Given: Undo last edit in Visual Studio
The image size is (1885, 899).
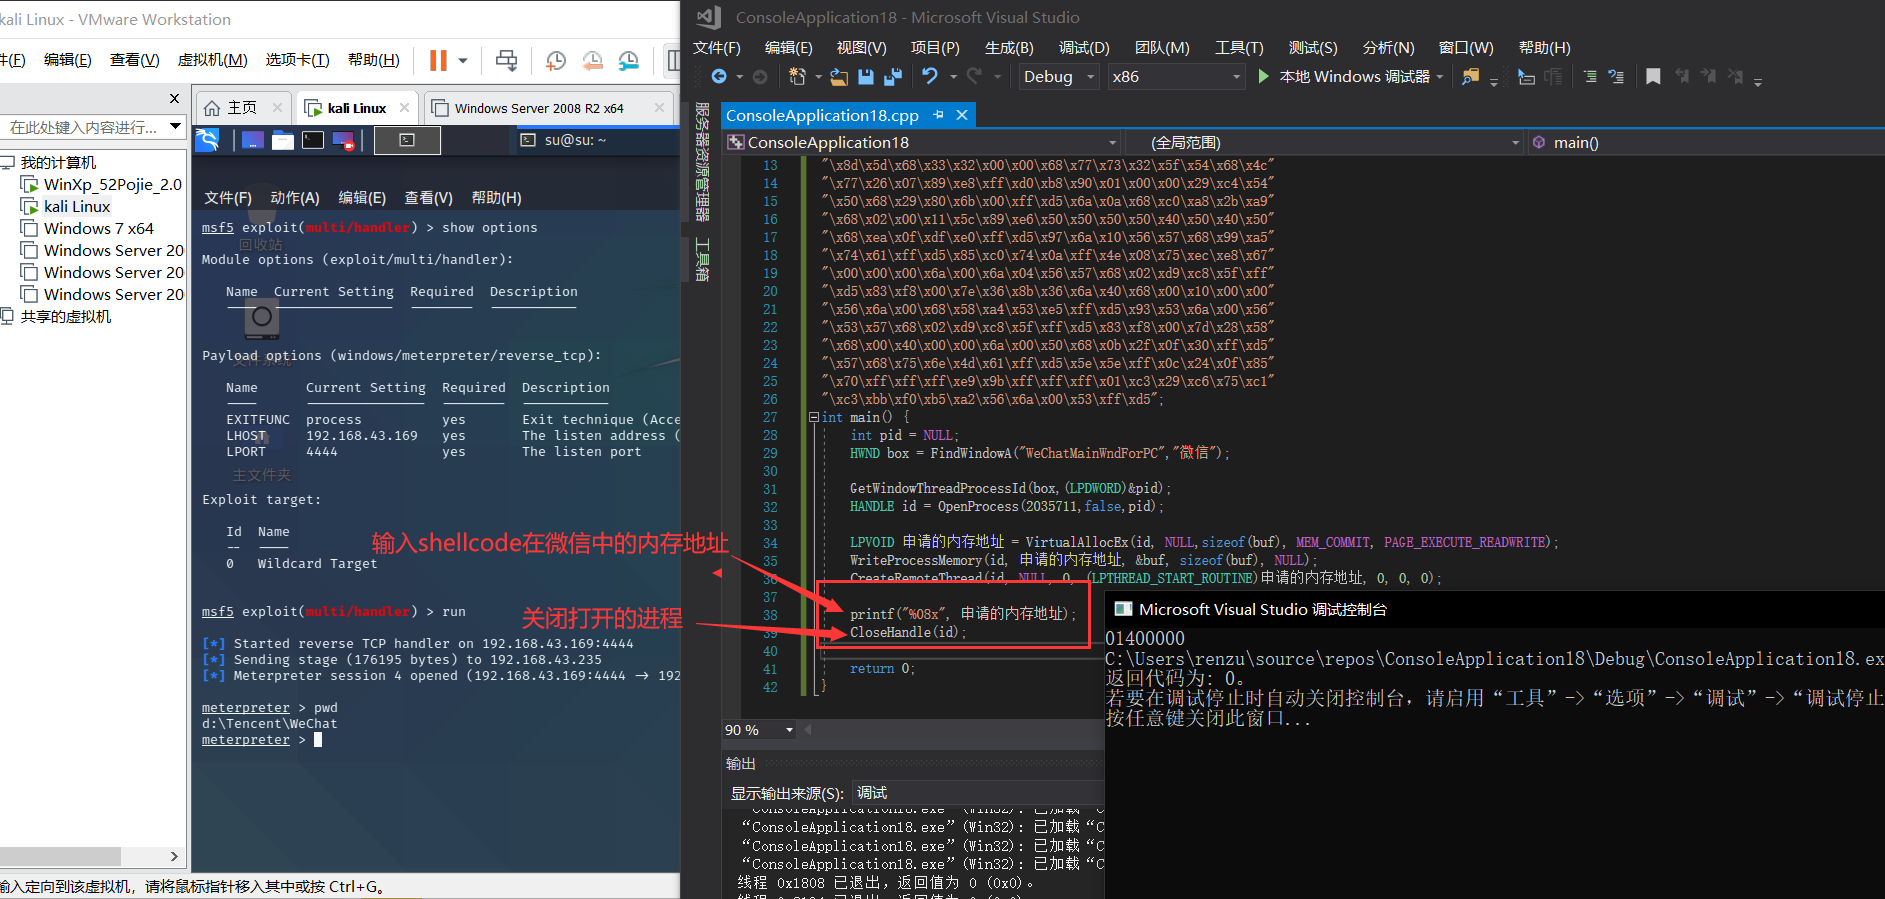Looking at the screenshot, I should click(x=930, y=77).
